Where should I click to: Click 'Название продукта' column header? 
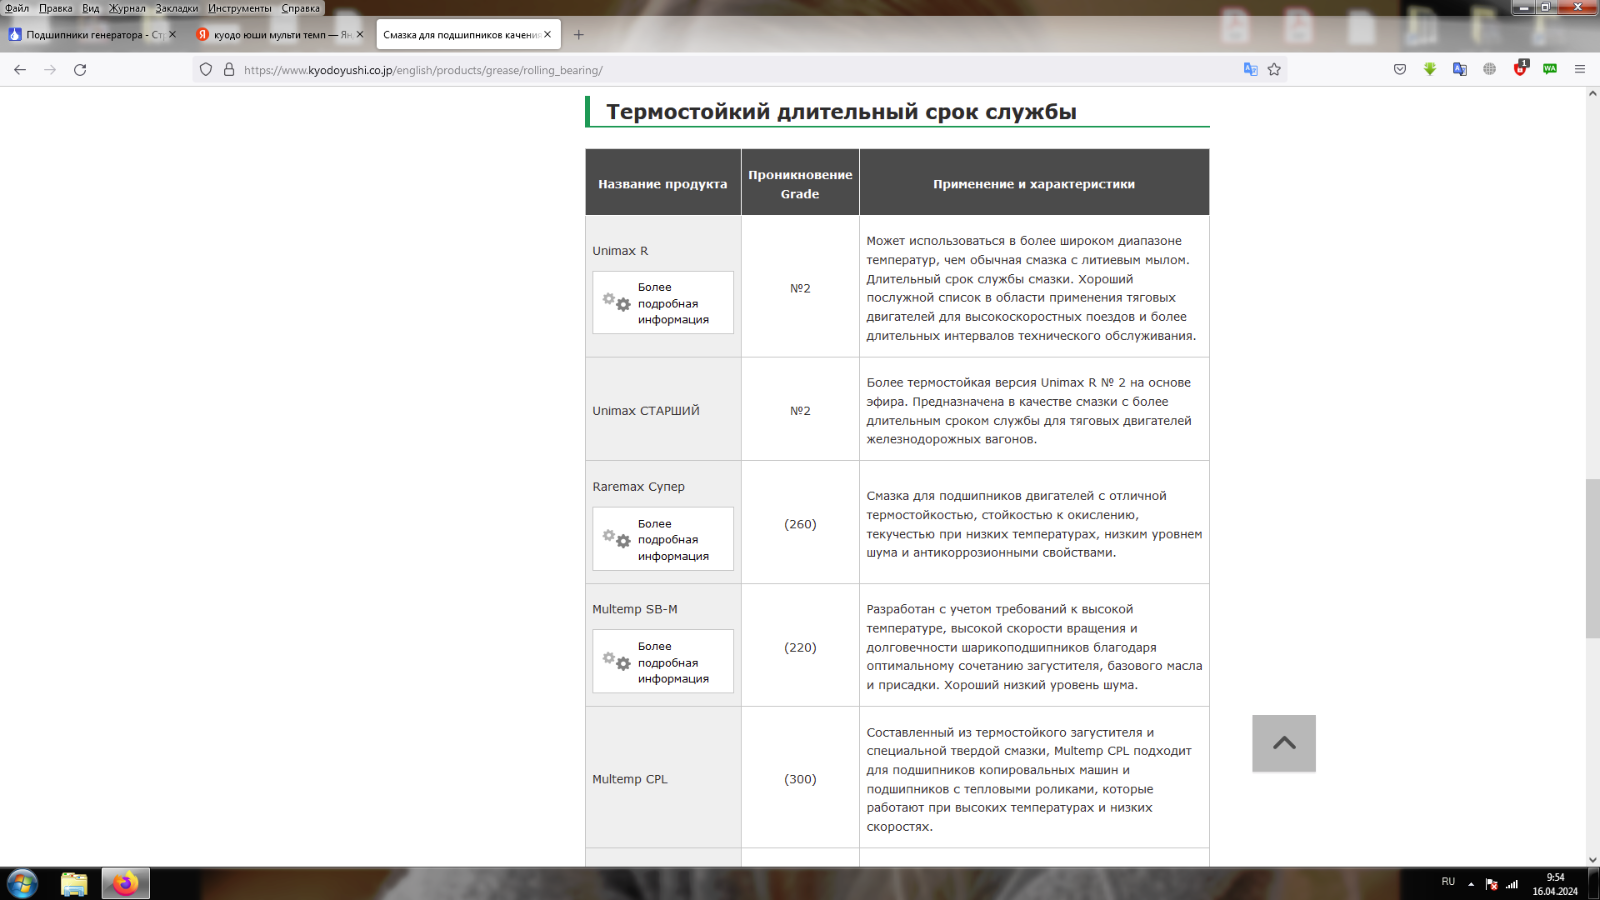point(663,184)
